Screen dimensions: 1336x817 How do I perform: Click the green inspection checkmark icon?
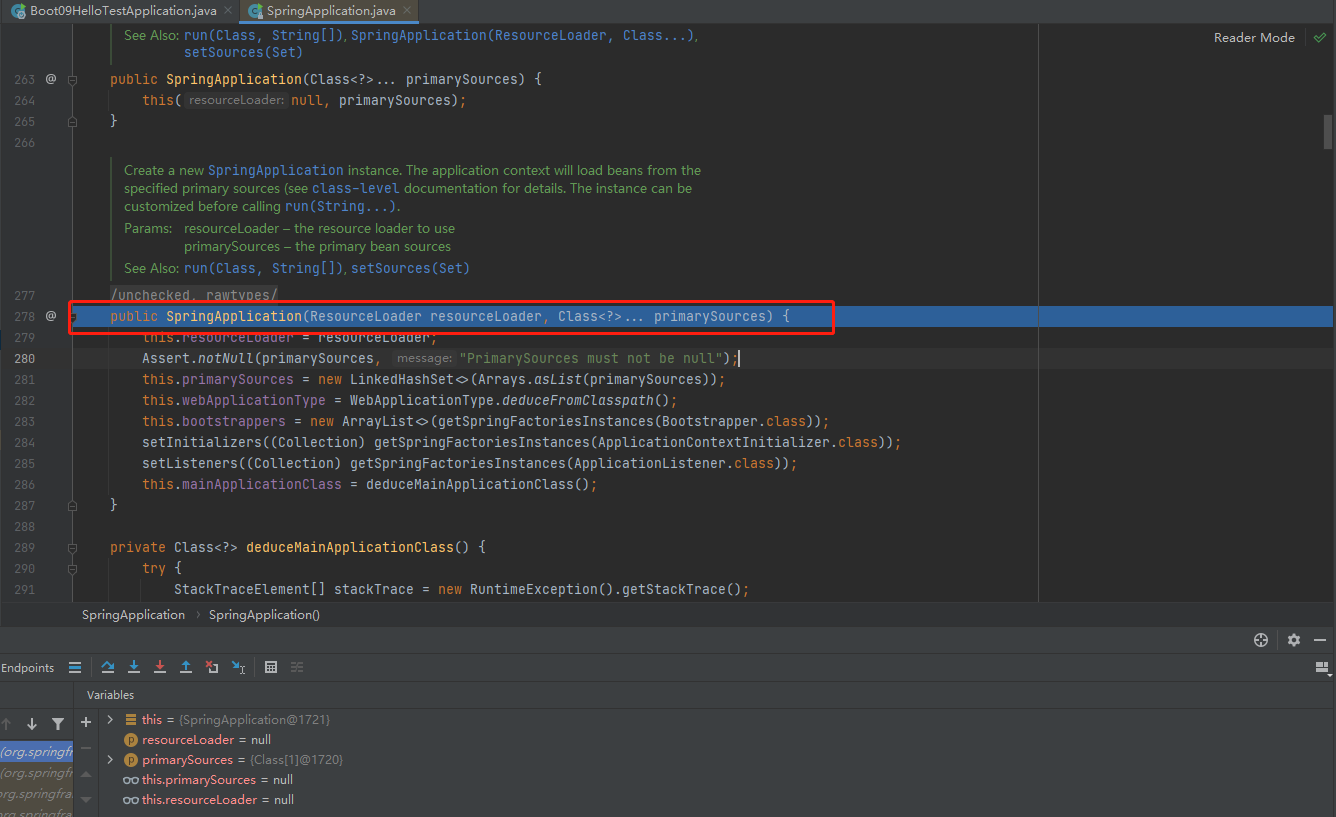click(x=1319, y=37)
